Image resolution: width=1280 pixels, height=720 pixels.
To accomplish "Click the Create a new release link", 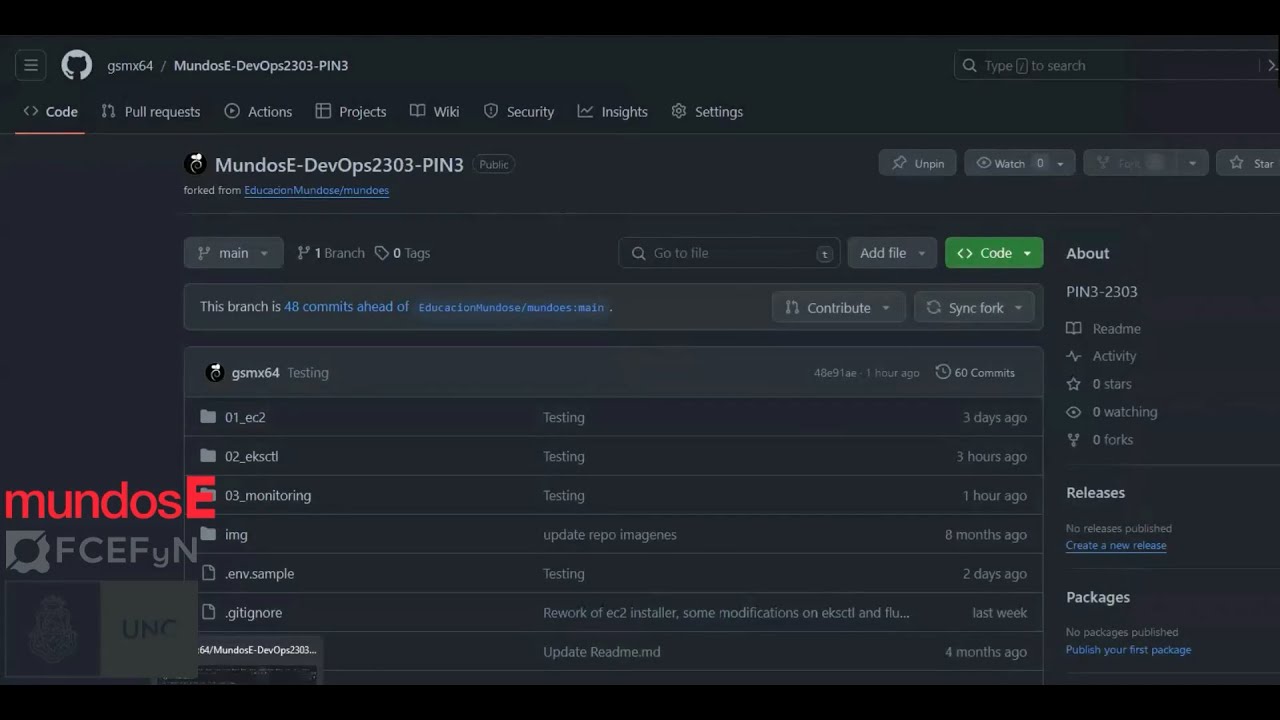I will tap(1116, 545).
